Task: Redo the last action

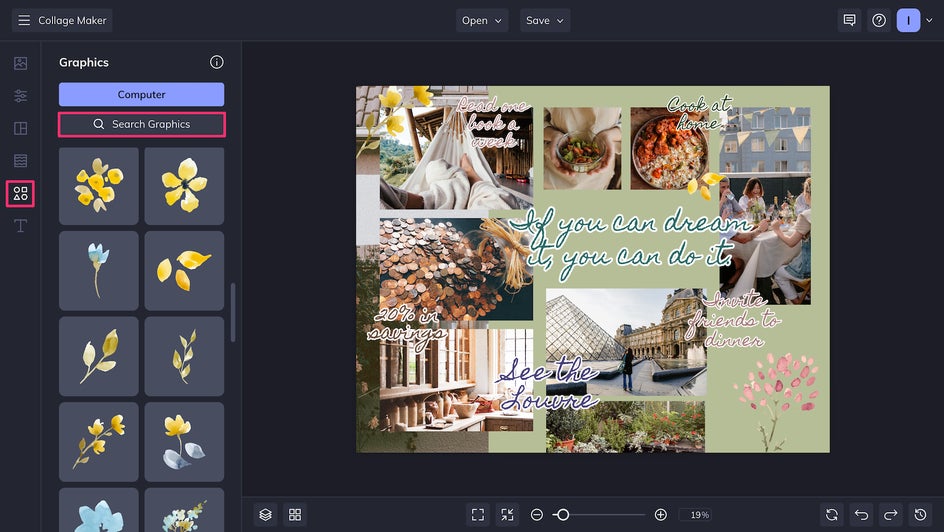Action: click(x=891, y=515)
